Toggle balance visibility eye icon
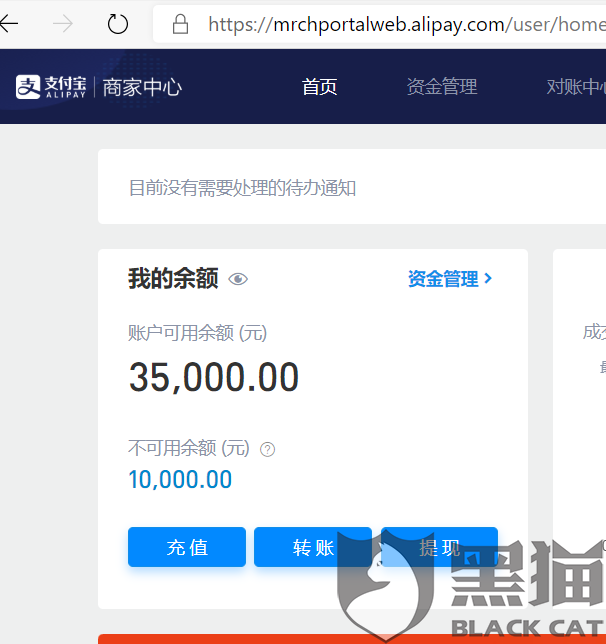Viewport: 606px width, 644px height. [x=238, y=279]
